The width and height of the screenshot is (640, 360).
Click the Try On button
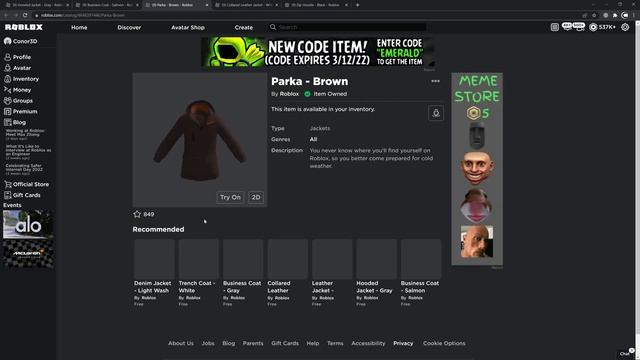[230, 198]
